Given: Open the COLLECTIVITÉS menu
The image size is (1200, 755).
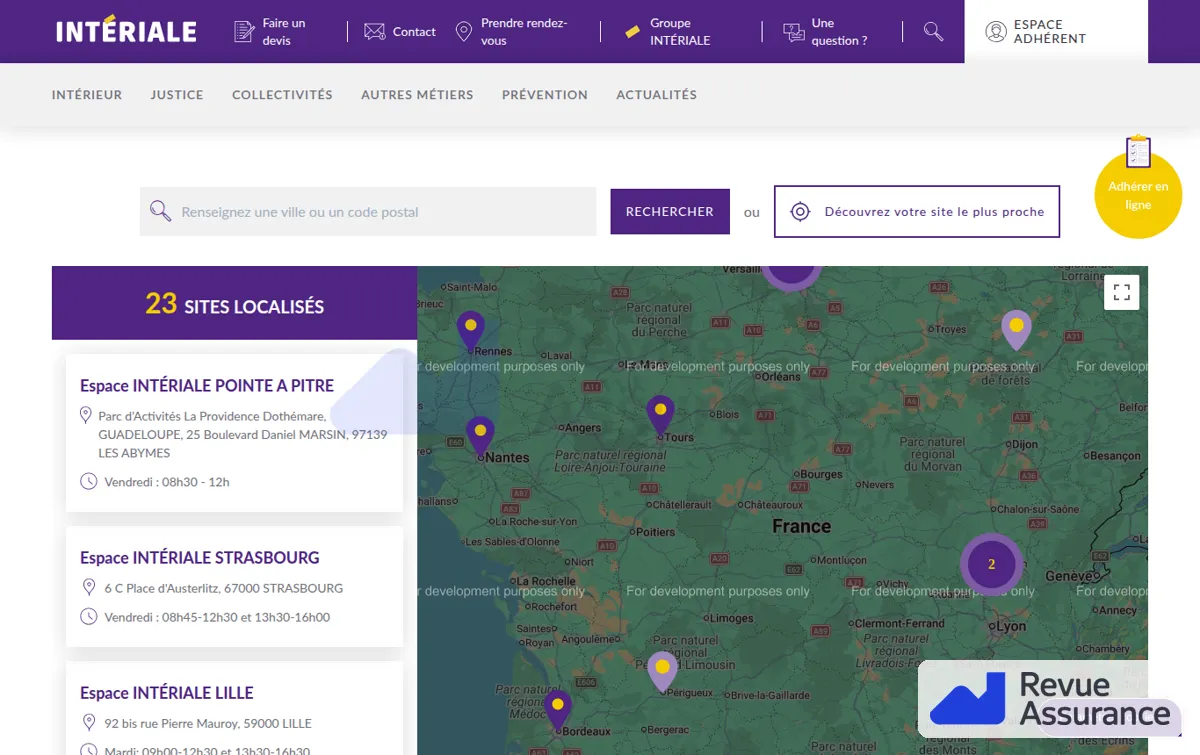Looking at the screenshot, I should (x=282, y=95).
